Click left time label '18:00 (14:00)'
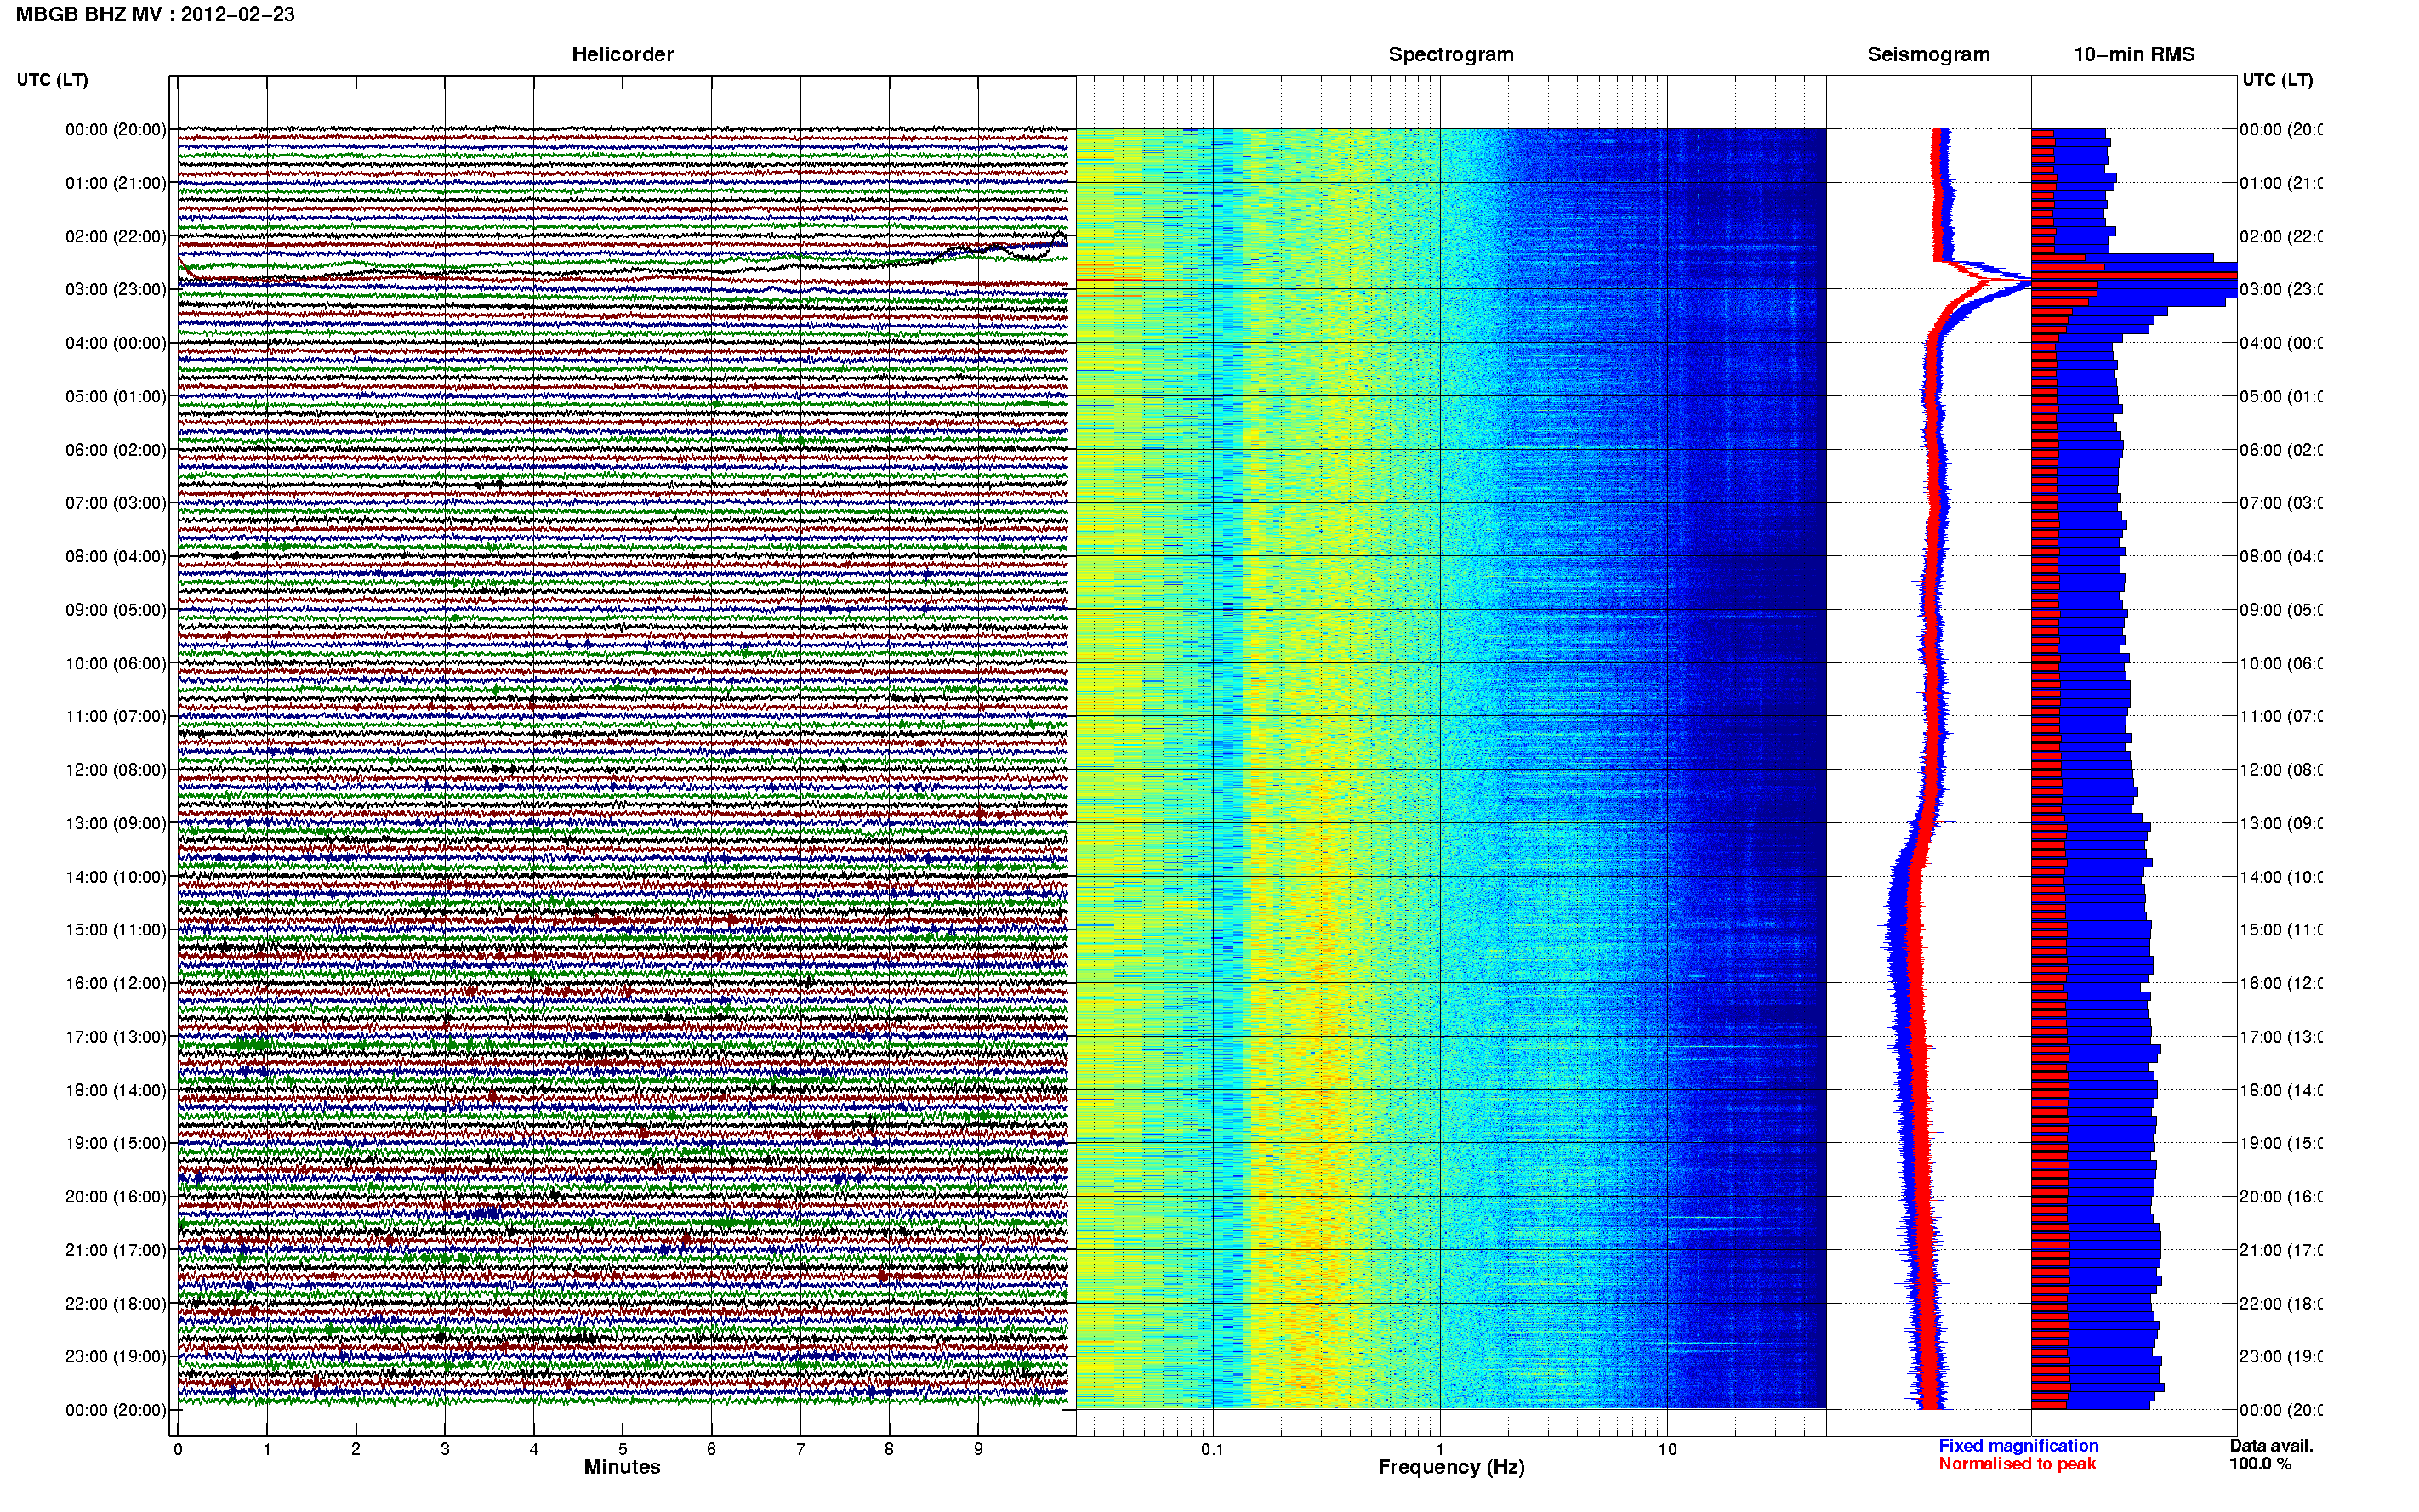Image resolution: width=2419 pixels, height=1512 pixels. point(116,1090)
